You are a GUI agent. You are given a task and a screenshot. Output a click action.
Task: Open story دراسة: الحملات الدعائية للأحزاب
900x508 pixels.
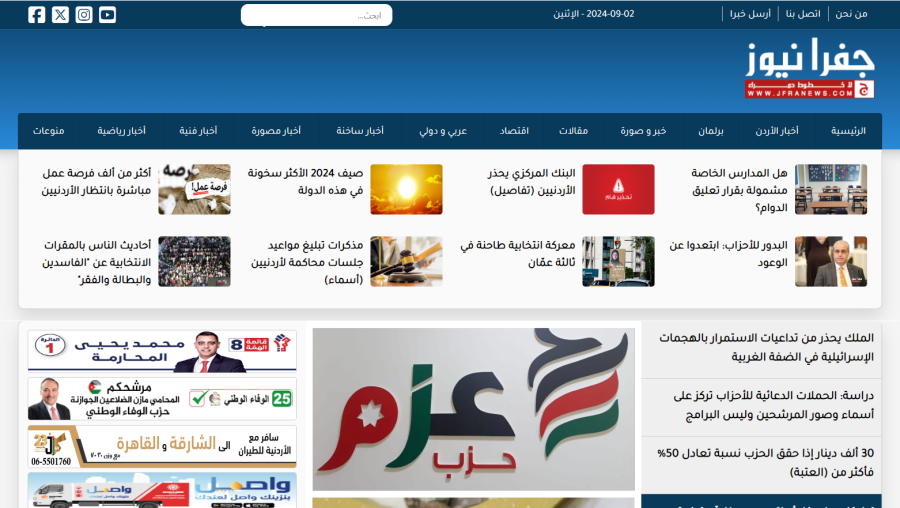point(773,405)
